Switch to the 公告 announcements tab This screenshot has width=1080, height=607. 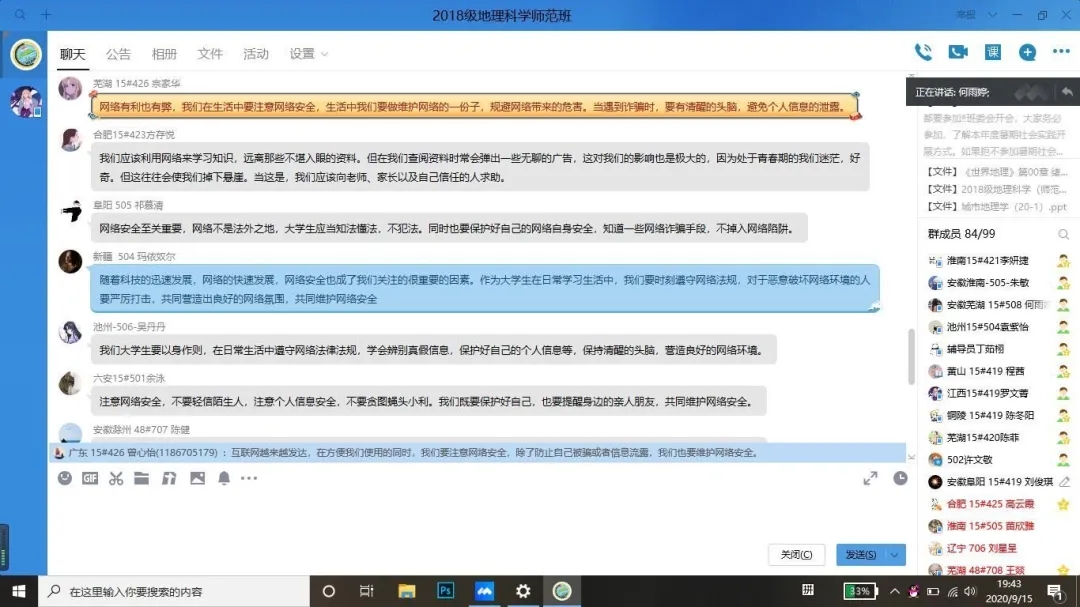click(x=118, y=54)
